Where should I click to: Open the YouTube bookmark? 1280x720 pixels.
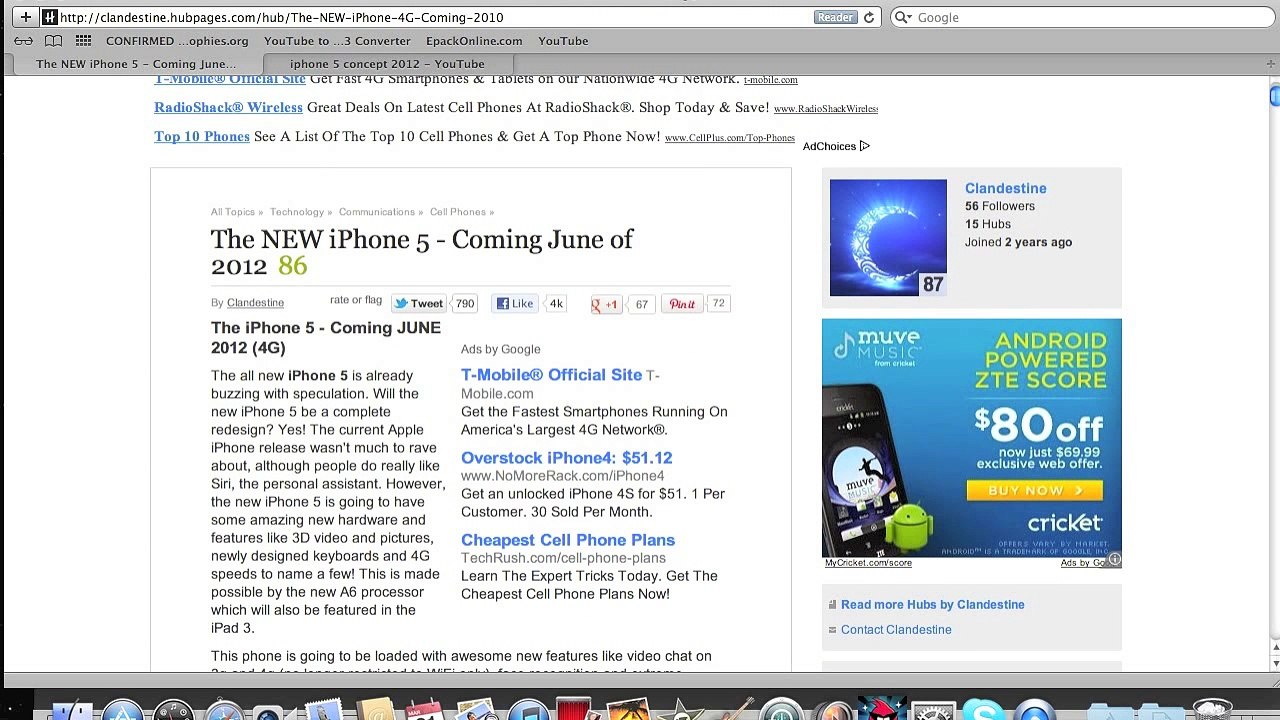(x=563, y=41)
